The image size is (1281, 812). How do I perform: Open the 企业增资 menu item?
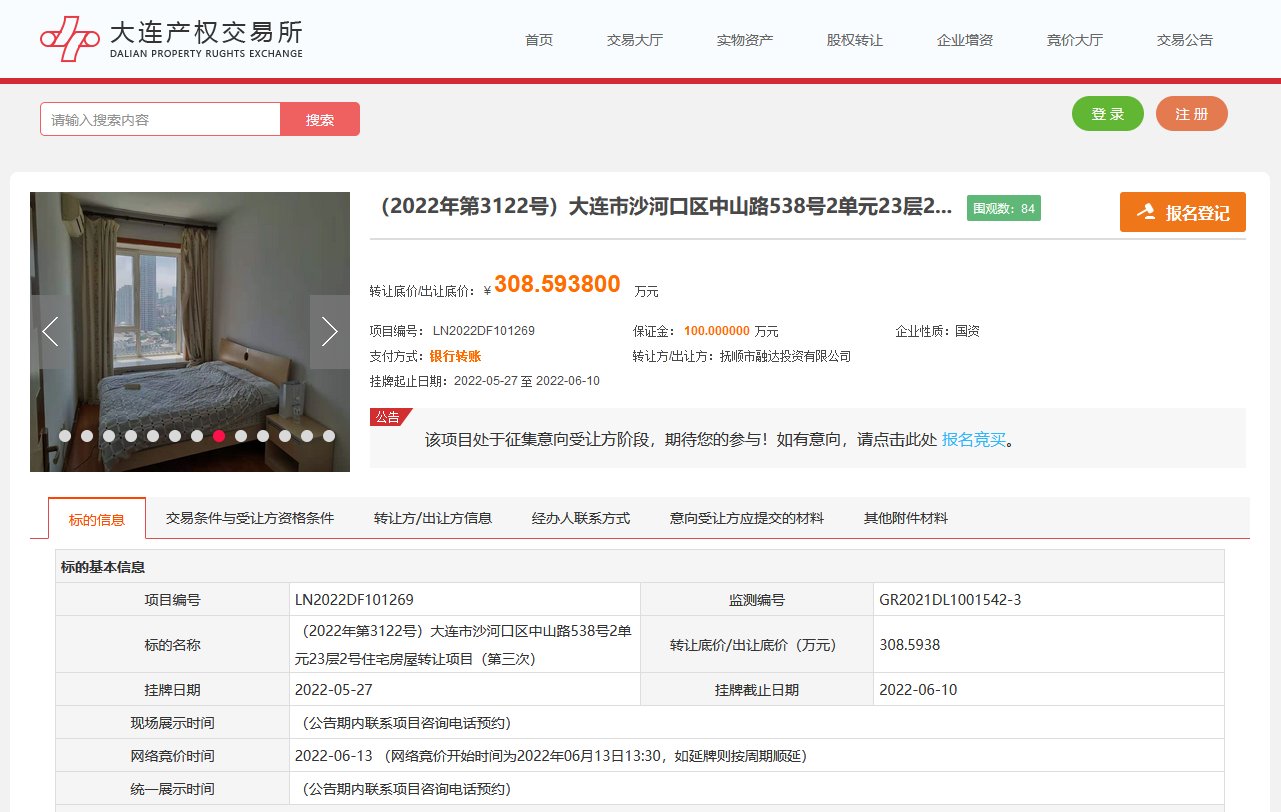[965, 40]
